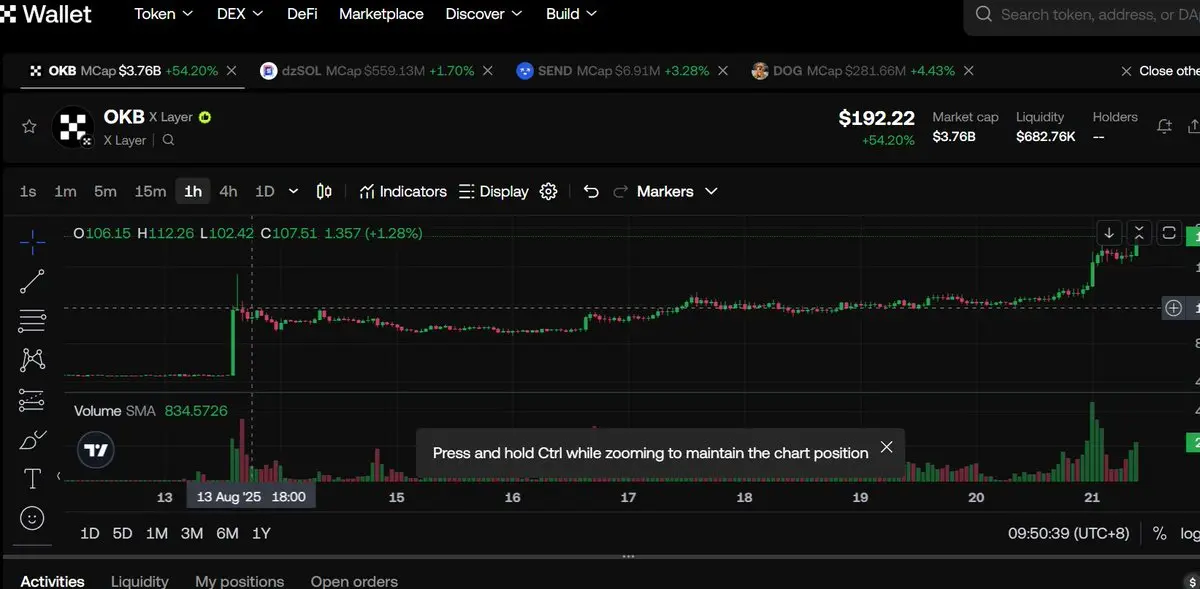The image size is (1200, 589).
Task: Open the forecasting and measurement tools
Action: [x=32, y=400]
